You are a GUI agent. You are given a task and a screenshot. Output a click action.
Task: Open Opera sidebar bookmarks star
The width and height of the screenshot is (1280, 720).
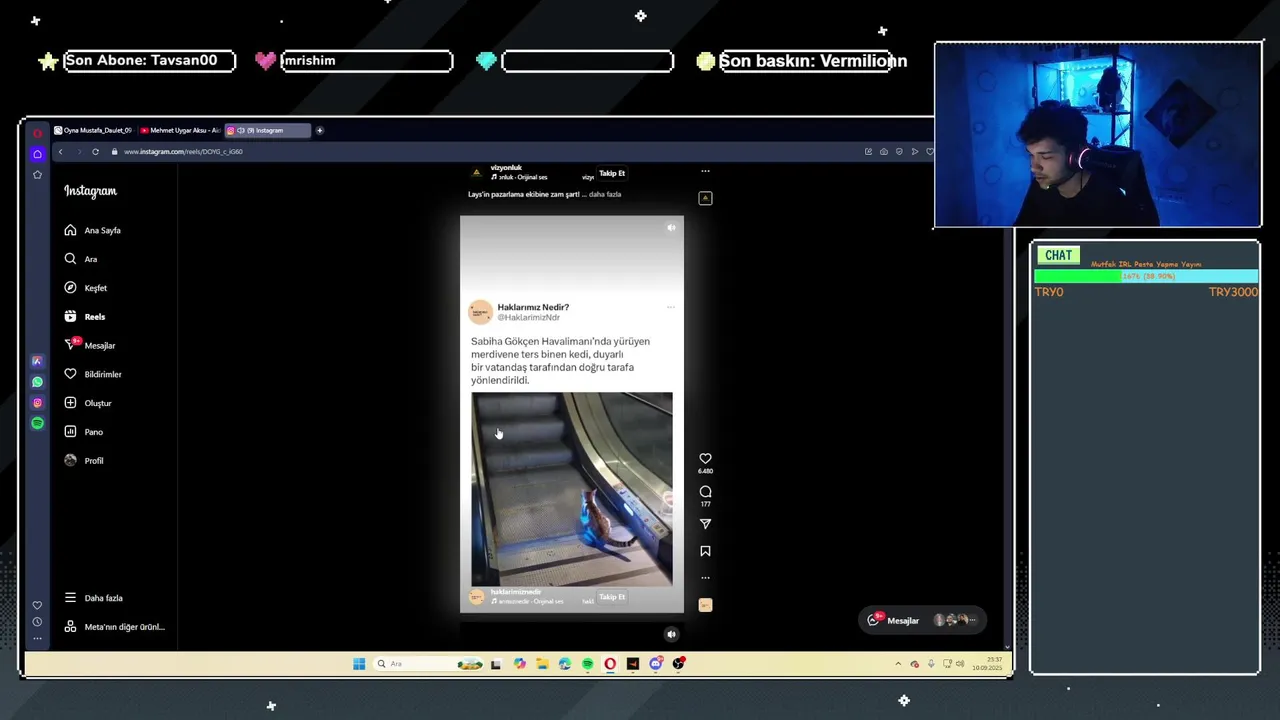click(x=37, y=175)
